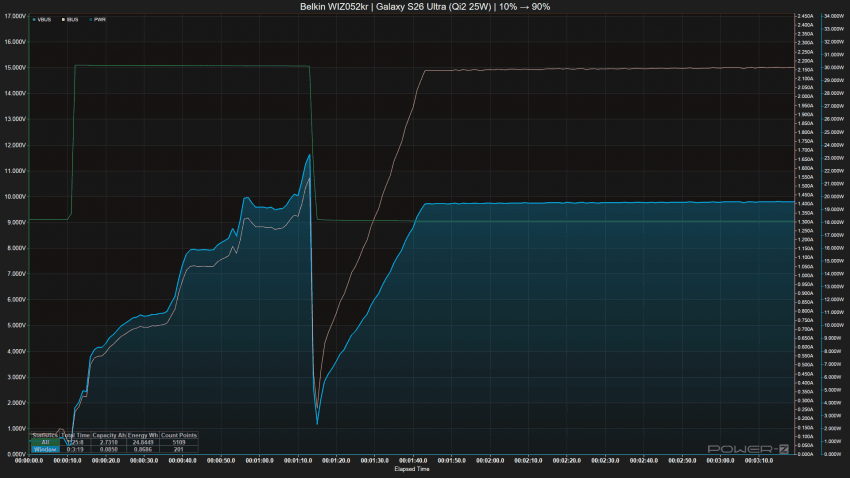Click the 24.8449 energy value

point(143,442)
